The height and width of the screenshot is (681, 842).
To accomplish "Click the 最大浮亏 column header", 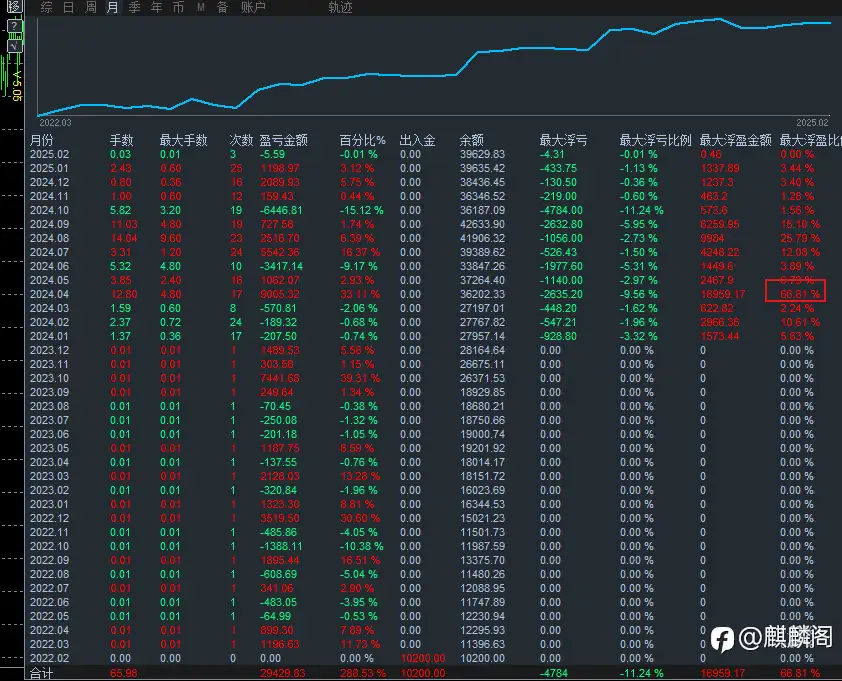I will 563,140.
